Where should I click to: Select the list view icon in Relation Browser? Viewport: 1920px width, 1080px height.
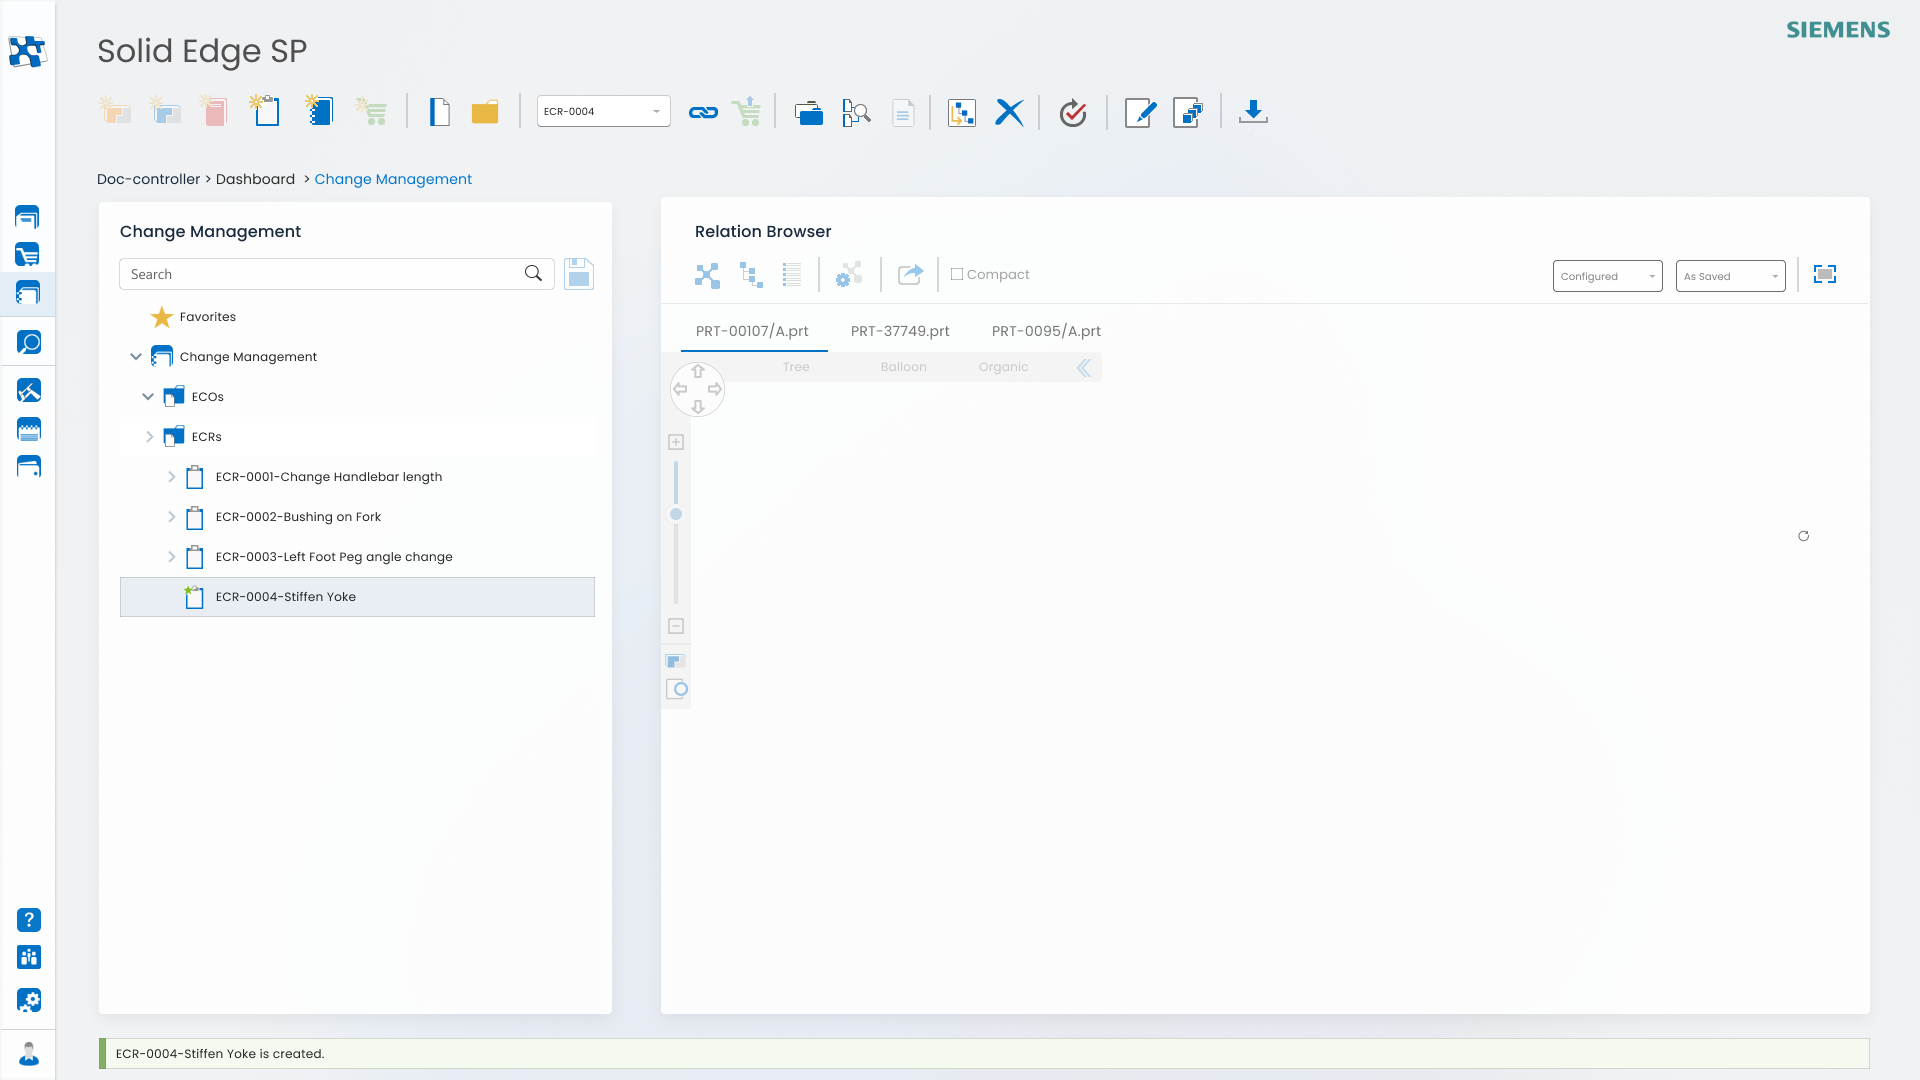coord(792,275)
